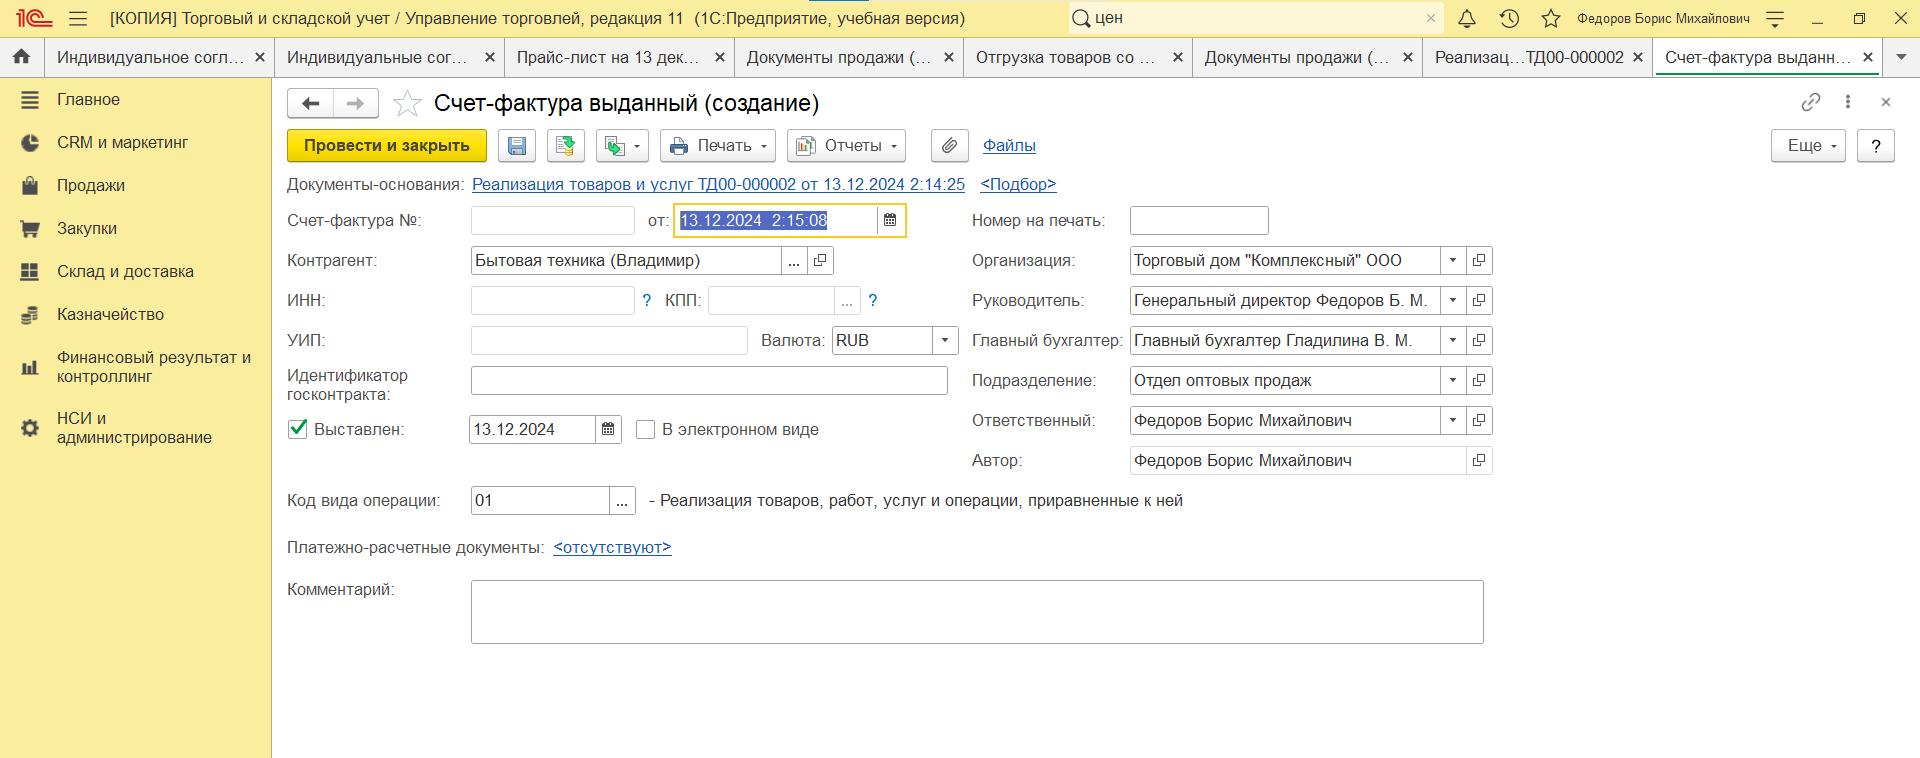Add invoice form to favorites star
The image size is (1920, 758).
pyautogui.click(x=407, y=103)
